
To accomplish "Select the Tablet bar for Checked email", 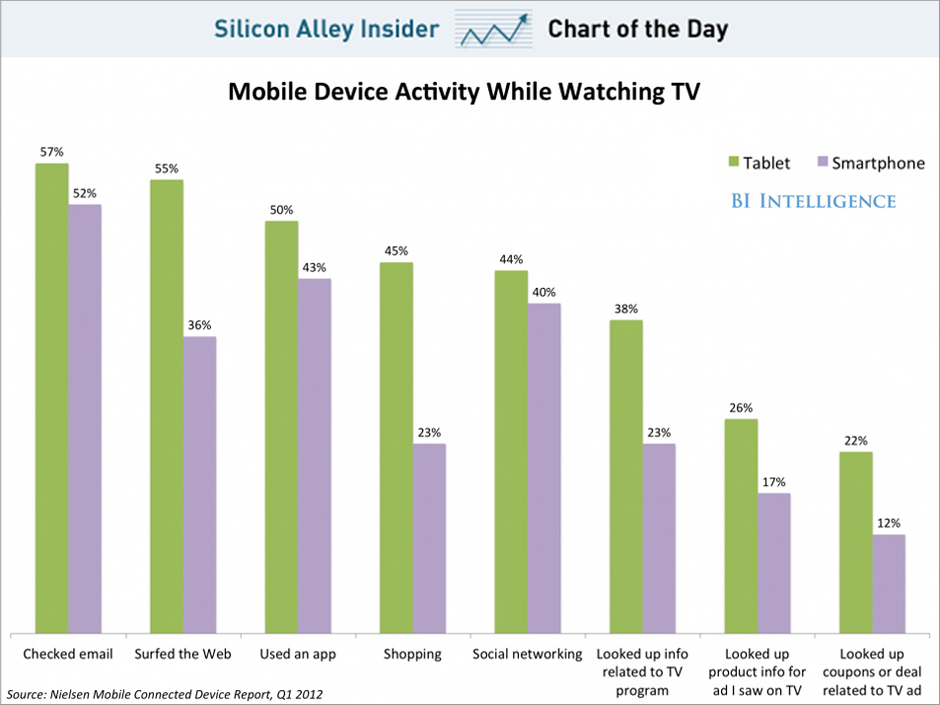I will coord(52,398).
